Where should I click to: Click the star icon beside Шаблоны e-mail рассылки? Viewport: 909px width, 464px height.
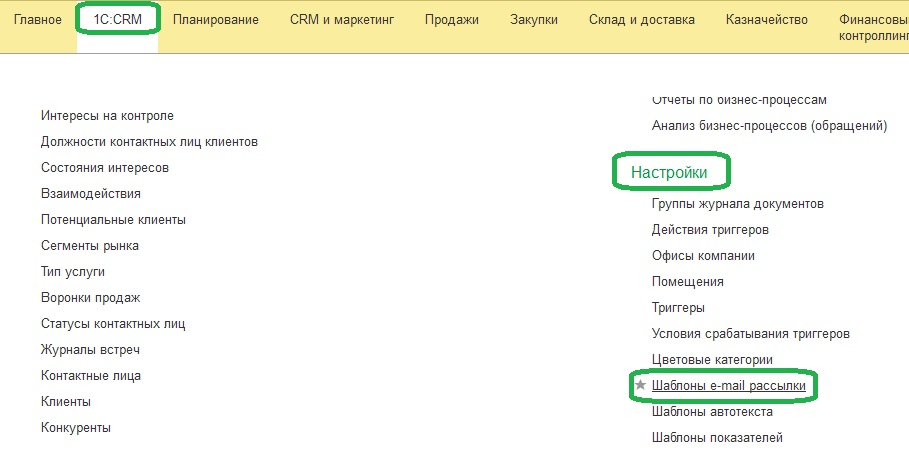pyautogui.click(x=640, y=385)
